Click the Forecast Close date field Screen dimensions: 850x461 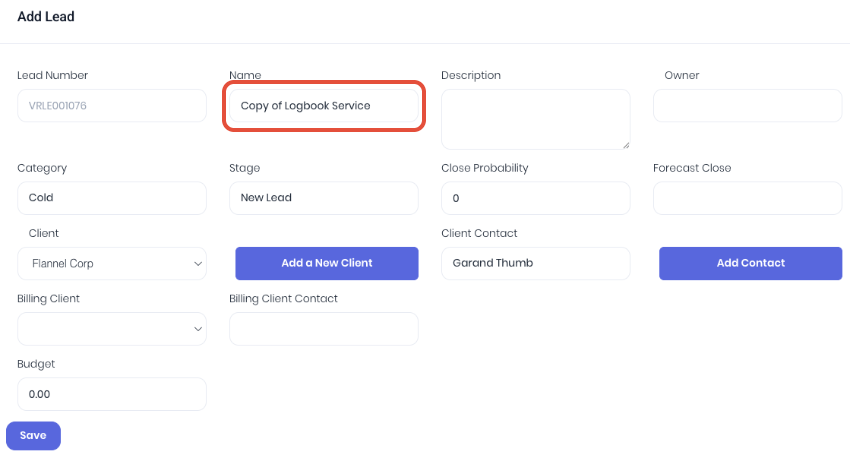tap(748, 198)
